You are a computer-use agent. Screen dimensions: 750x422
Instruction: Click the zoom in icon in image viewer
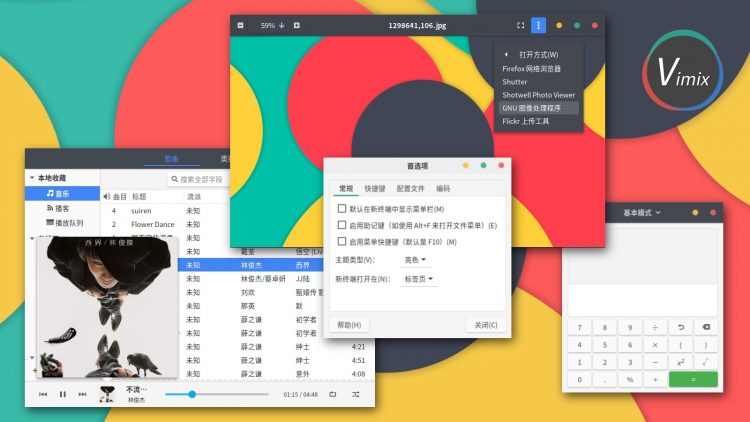pyautogui.click(x=297, y=25)
